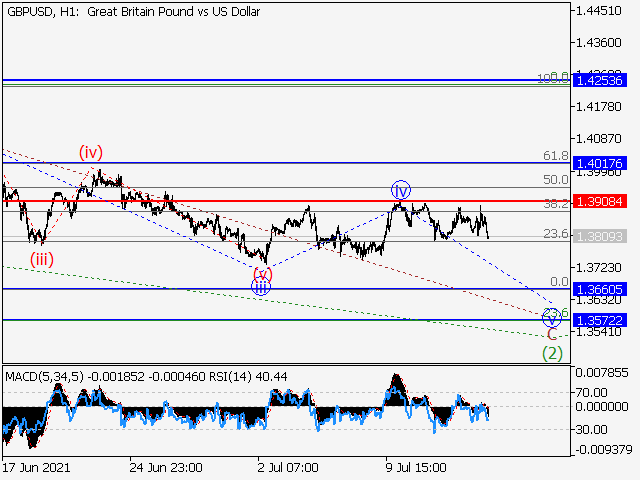Viewport: 640px width, 480px height.
Task: Click the RSI(14) 40.44 indicator readout
Action: coord(248,376)
